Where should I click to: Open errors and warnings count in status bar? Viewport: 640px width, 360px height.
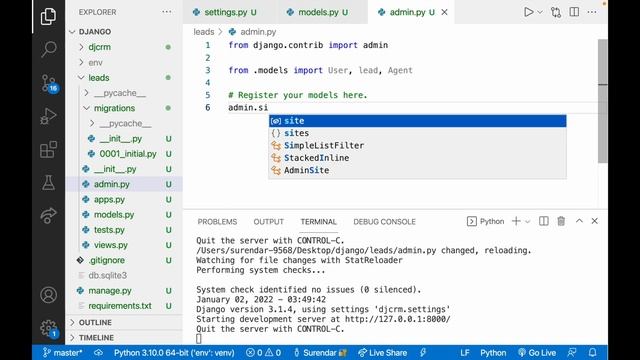click(263, 353)
